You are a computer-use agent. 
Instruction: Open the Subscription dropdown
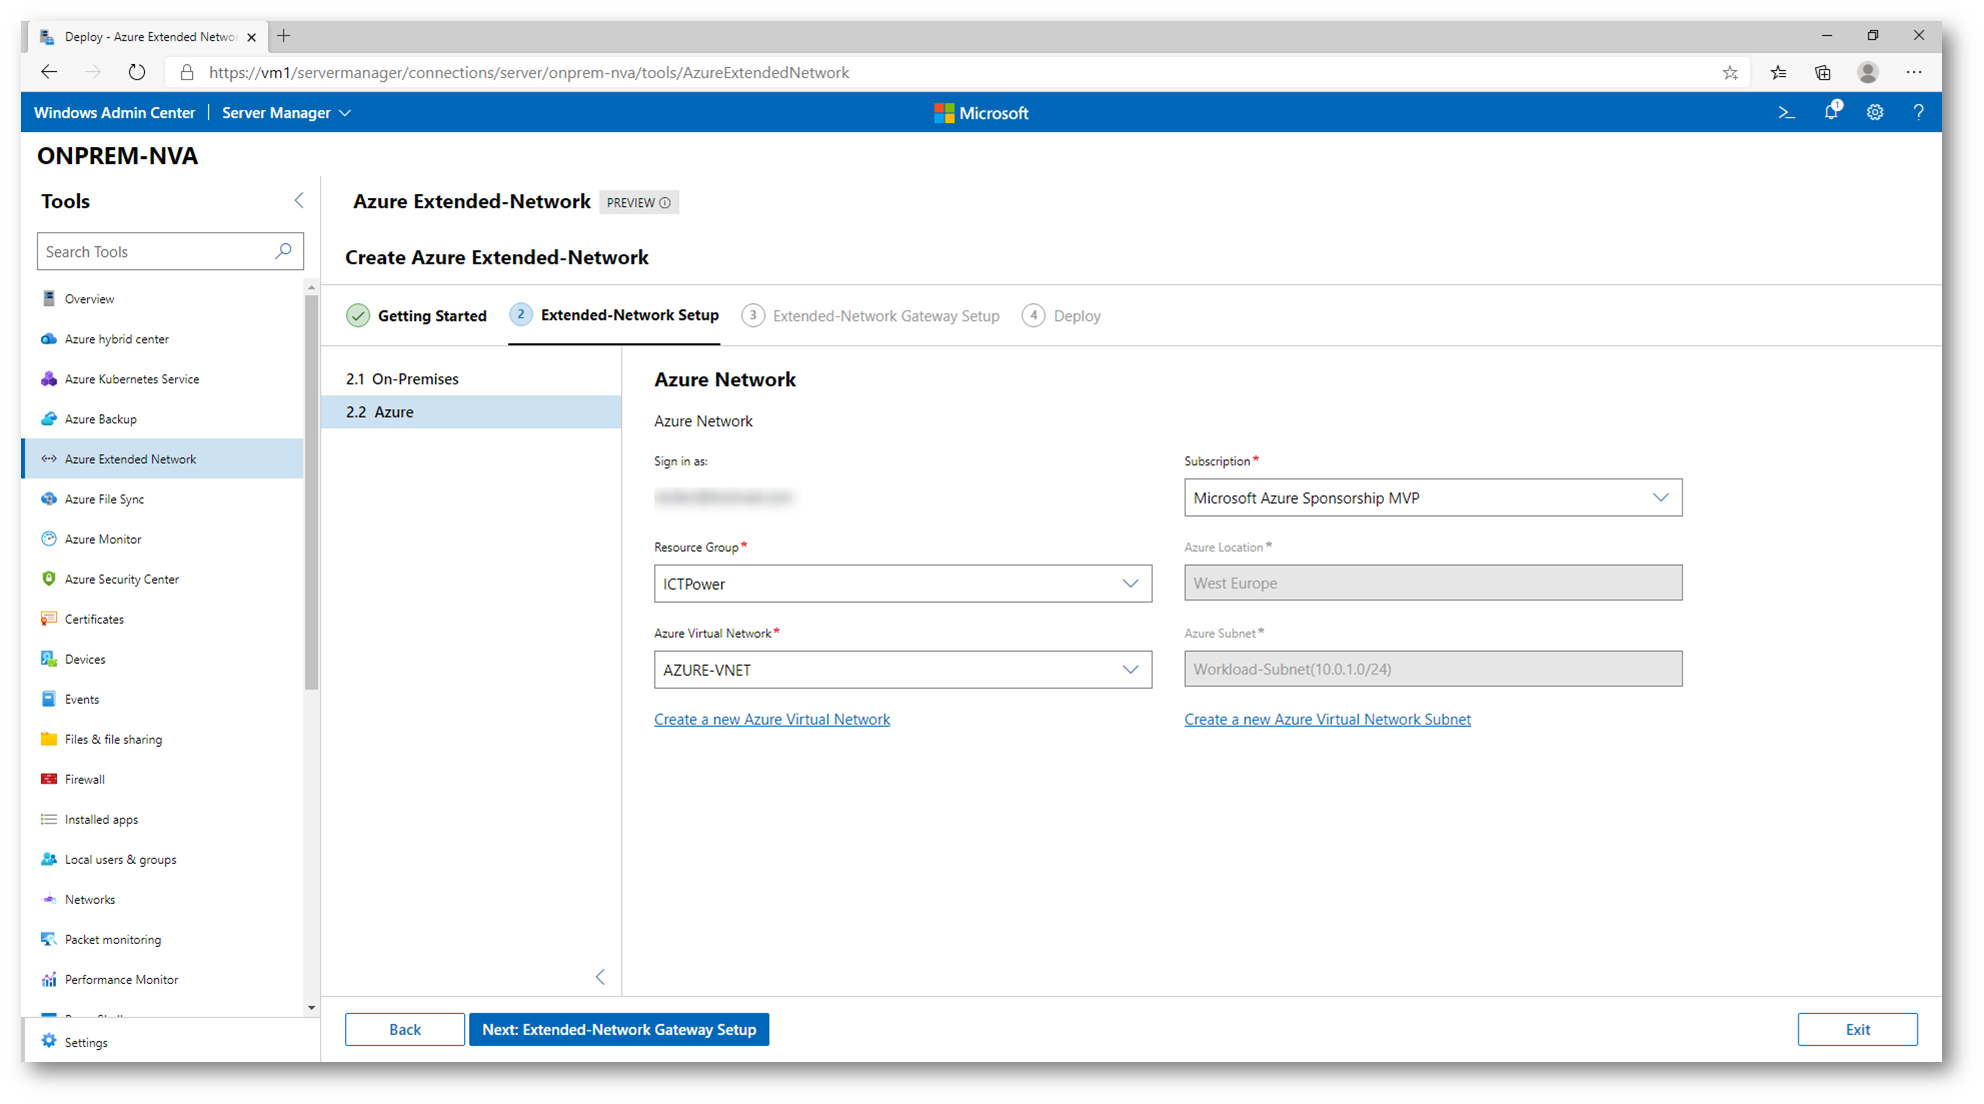click(1433, 498)
